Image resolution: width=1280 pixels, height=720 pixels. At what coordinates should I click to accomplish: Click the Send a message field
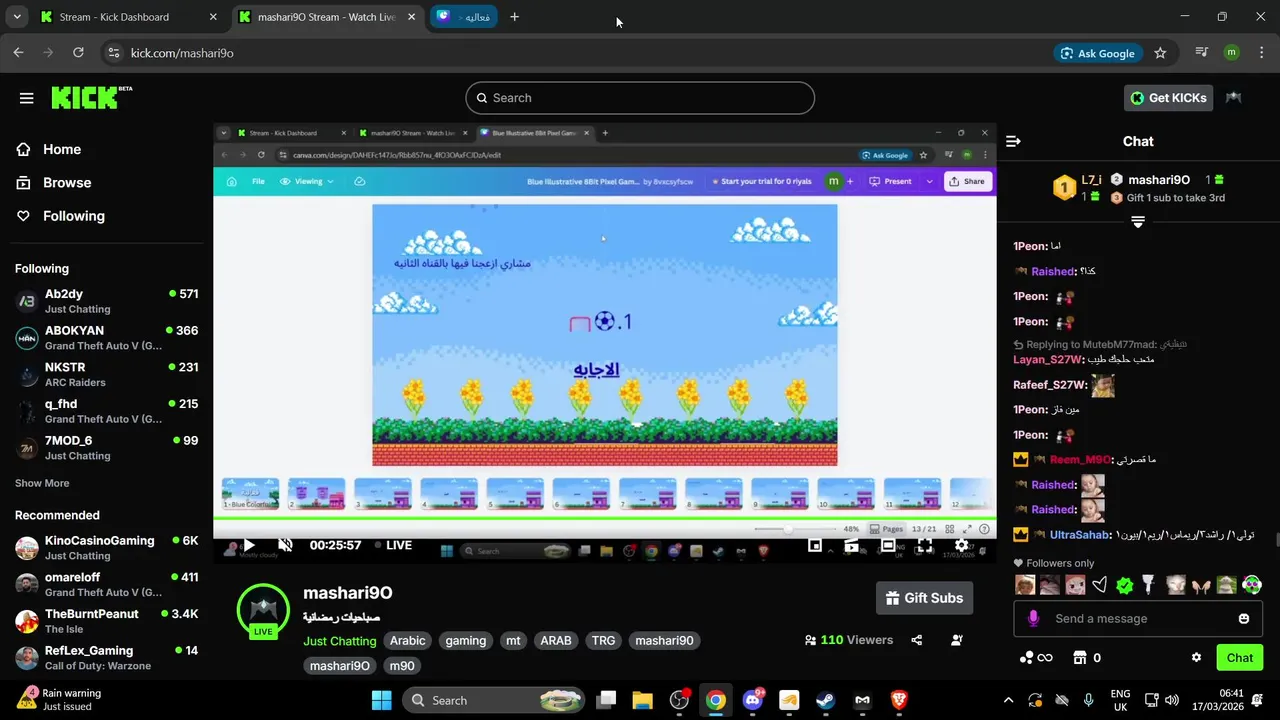1138,619
